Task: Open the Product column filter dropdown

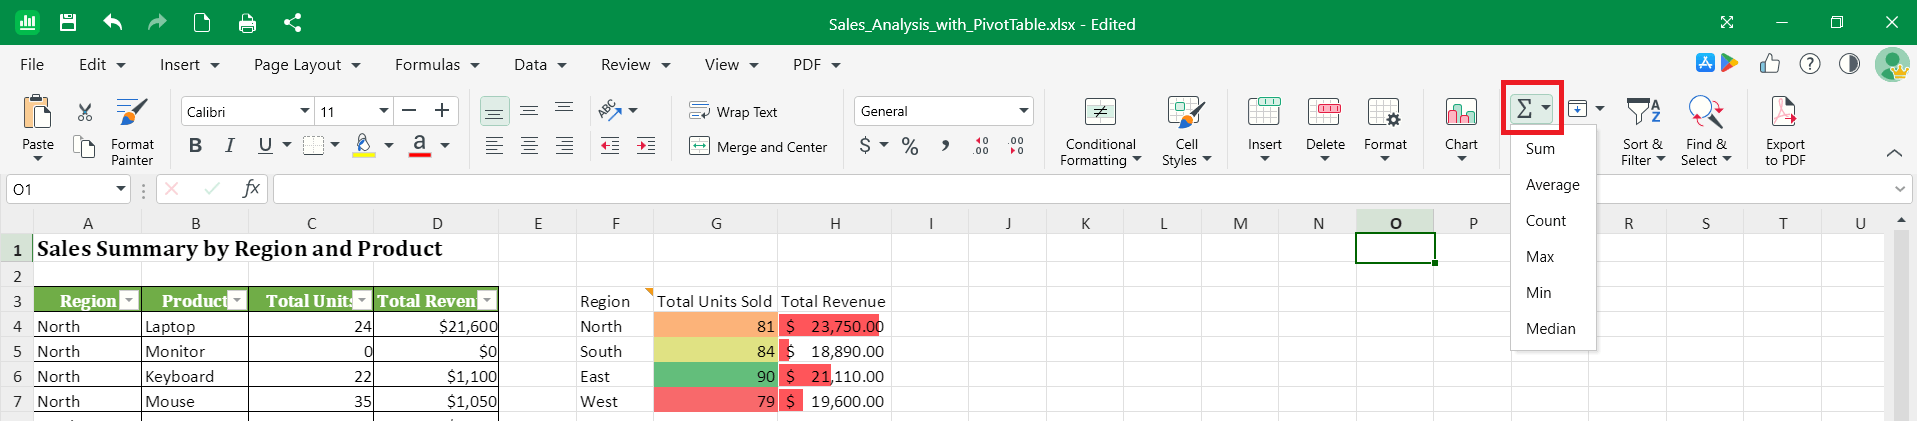Action: [x=236, y=300]
